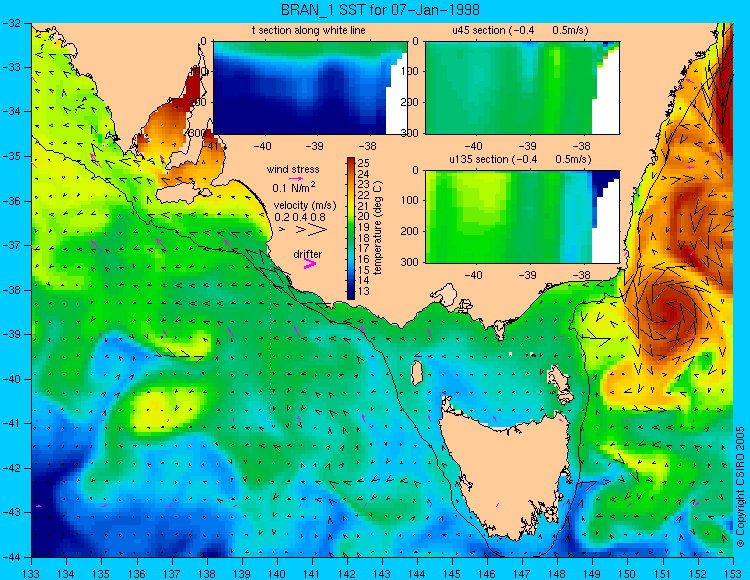This screenshot has width=750, height=580.
Task: Click the 't section along white line' label
Action: (x=309, y=30)
